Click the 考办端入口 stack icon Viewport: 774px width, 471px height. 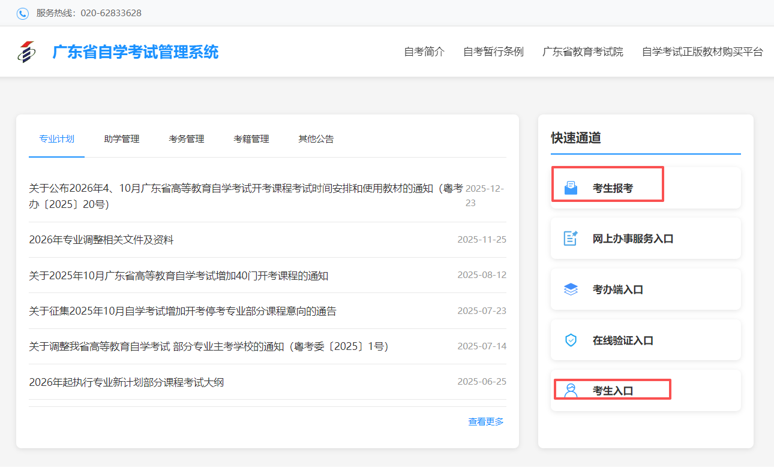(571, 289)
